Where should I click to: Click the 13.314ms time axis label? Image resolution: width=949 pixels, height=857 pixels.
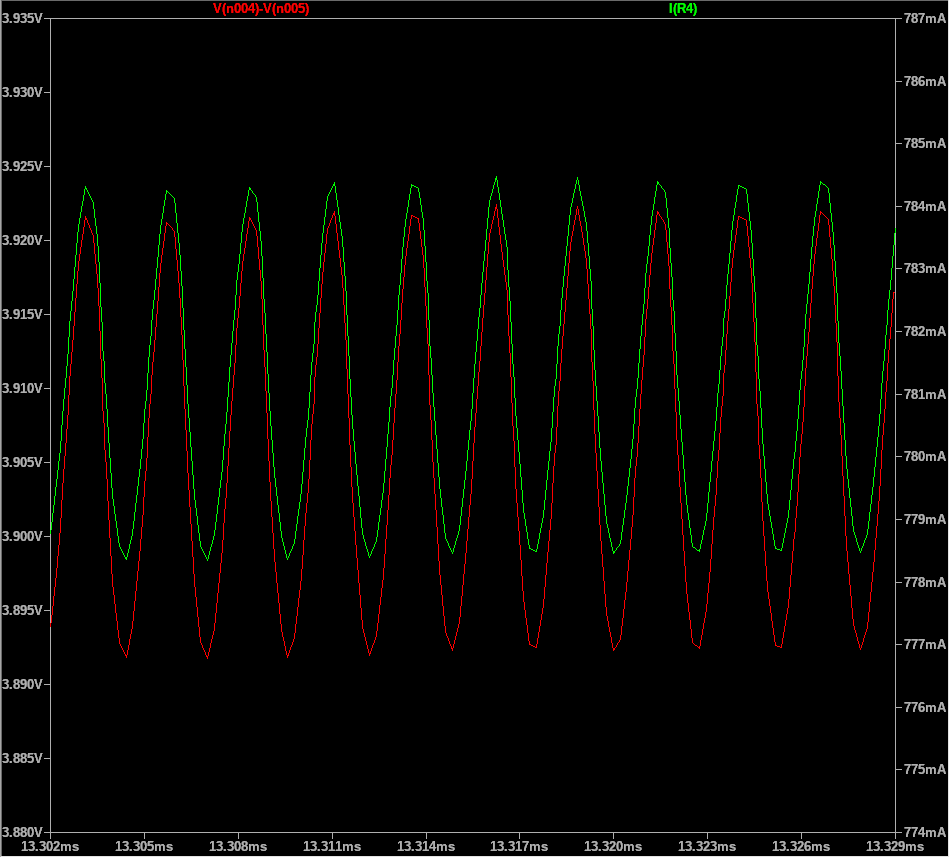[x=425, y=846]
